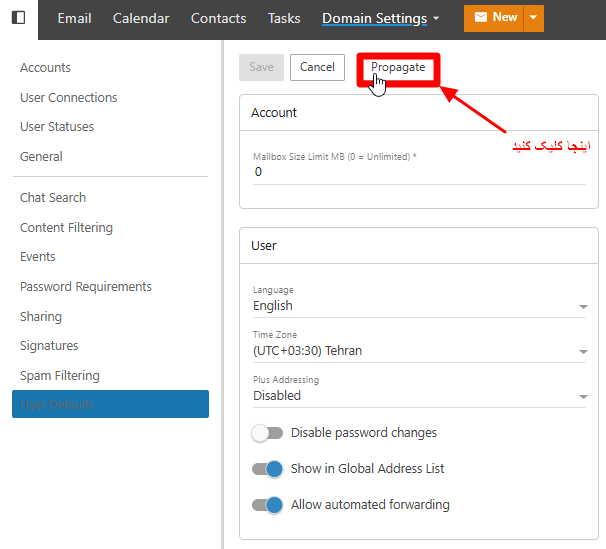
Task: Open the Domain Settings menu
Action: point(380,18)
